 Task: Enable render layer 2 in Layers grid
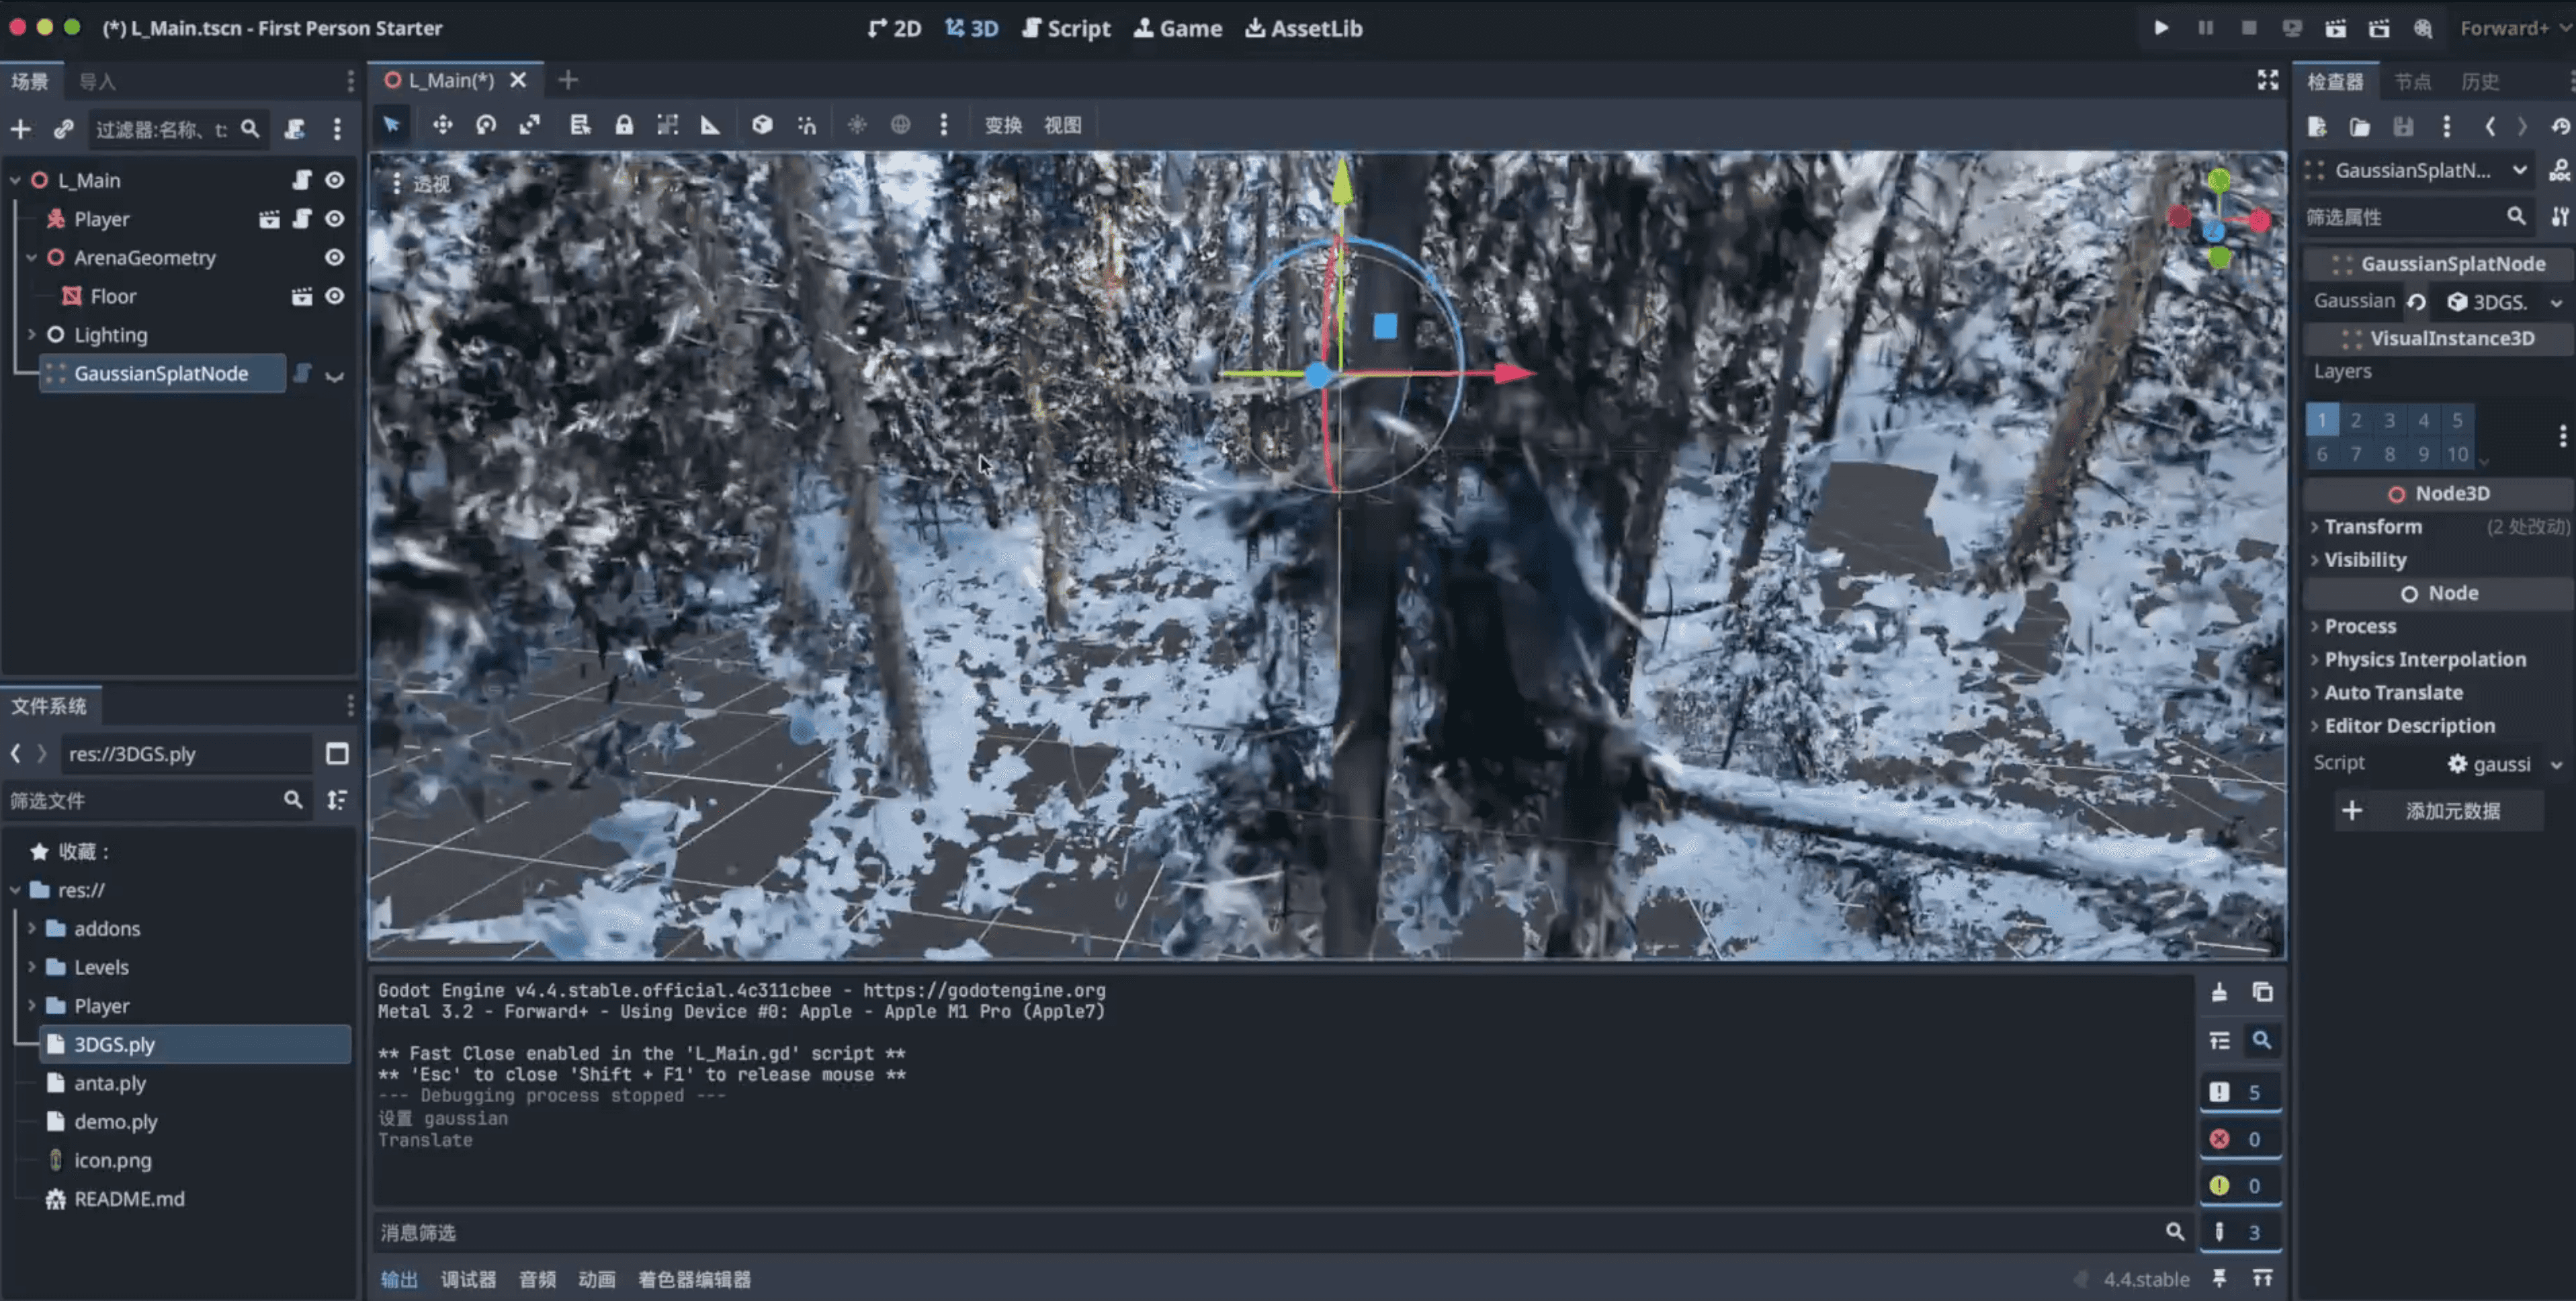click(2356, 420)
